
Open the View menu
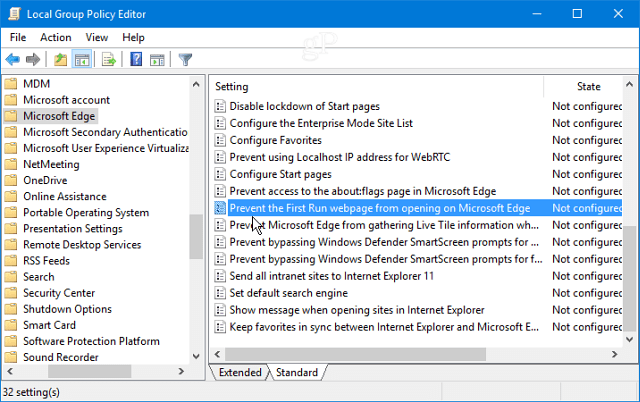pos(97,38)
